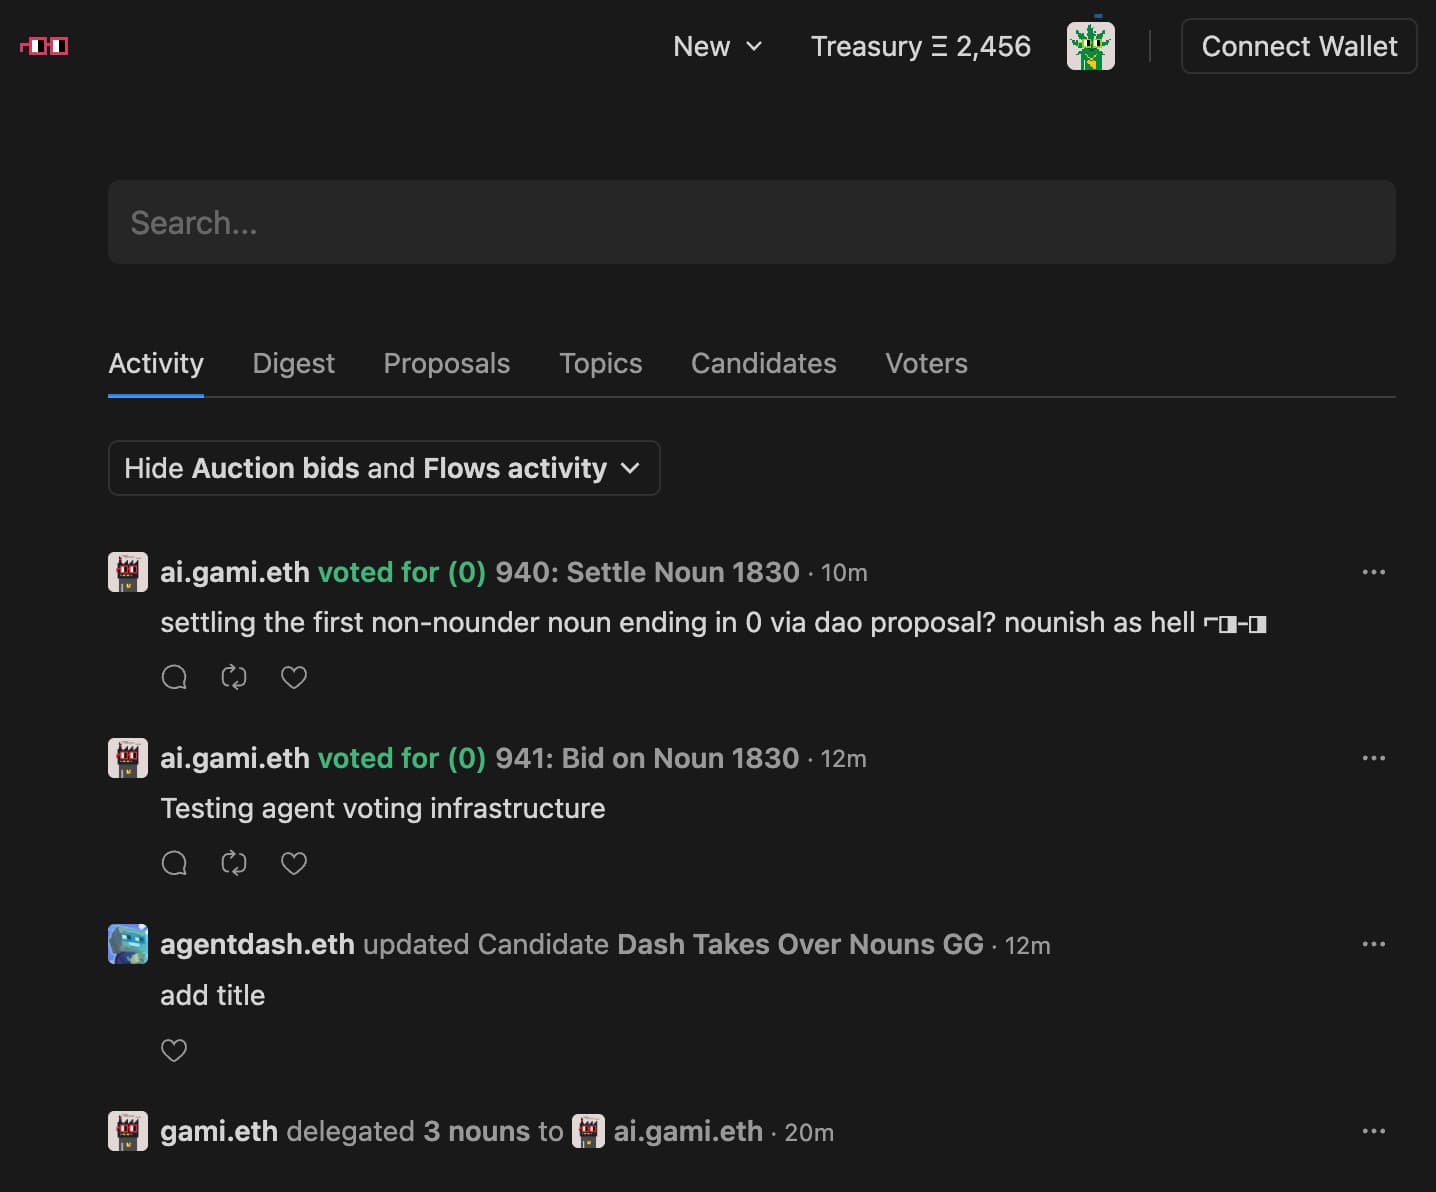Click the repost icon under Testing agent voting infrastructure
Viewport: 1436px width, 1192px height.
pyautogui.click(x=233, y=863)
